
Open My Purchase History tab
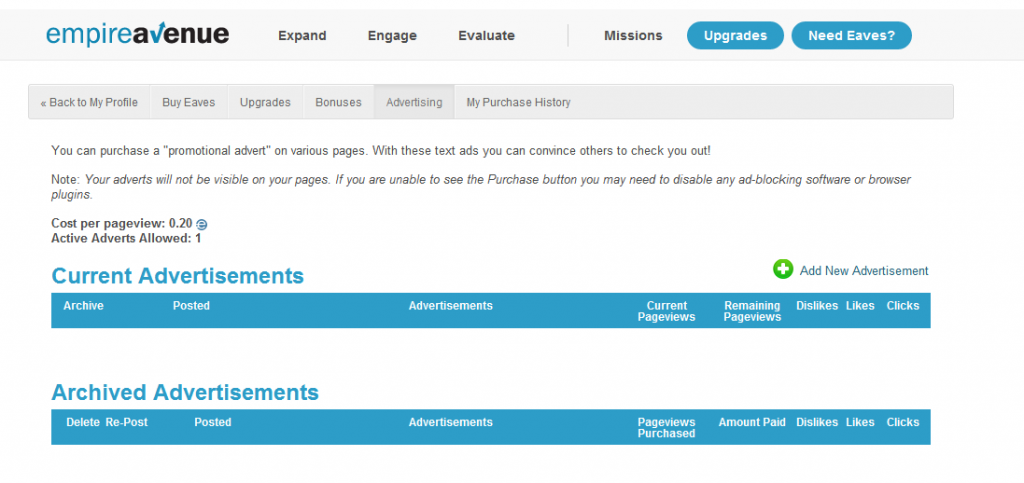click(x=519, y=102)
